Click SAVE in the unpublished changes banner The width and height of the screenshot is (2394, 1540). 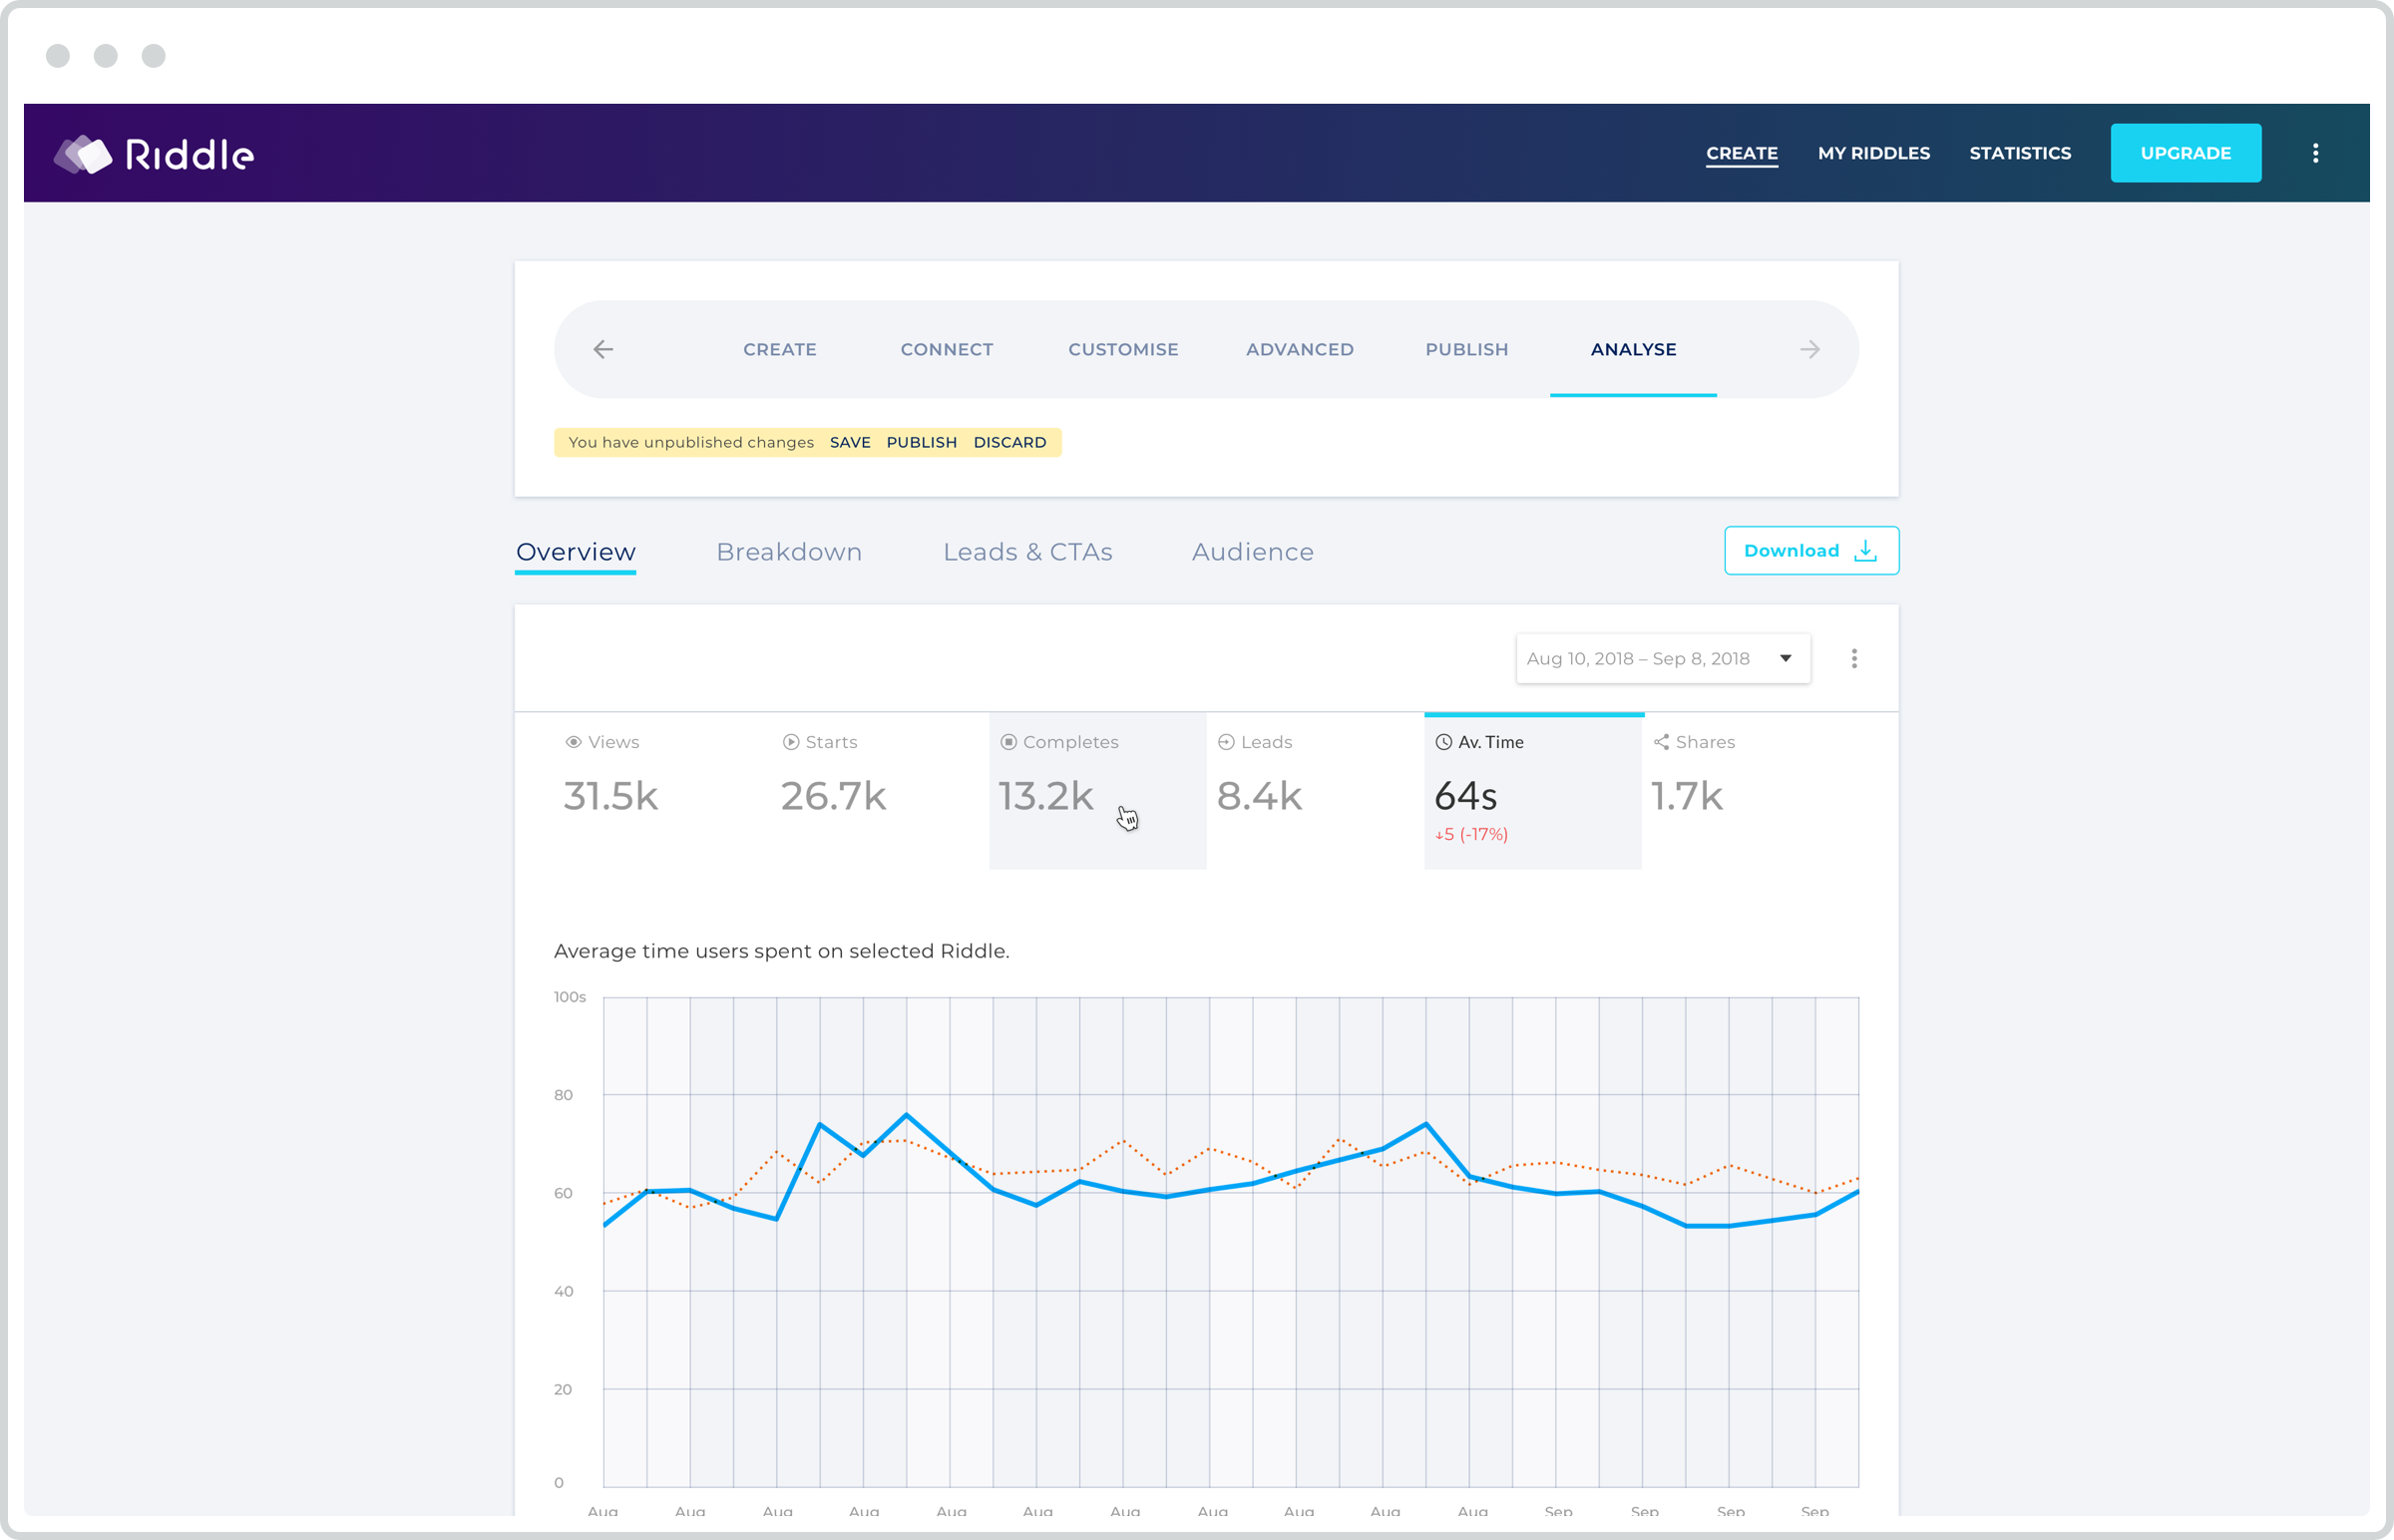(x=850, y=442)
